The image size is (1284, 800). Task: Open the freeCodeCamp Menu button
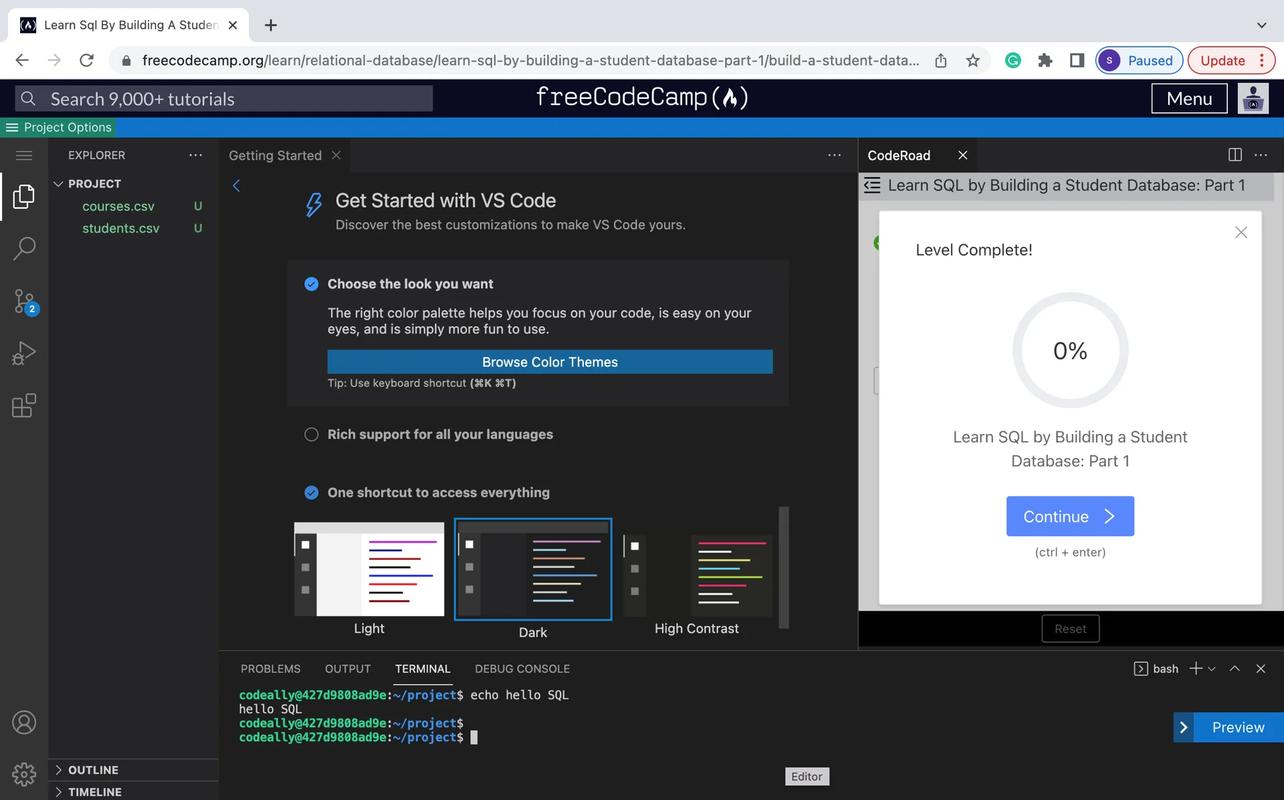(1189, 98)
